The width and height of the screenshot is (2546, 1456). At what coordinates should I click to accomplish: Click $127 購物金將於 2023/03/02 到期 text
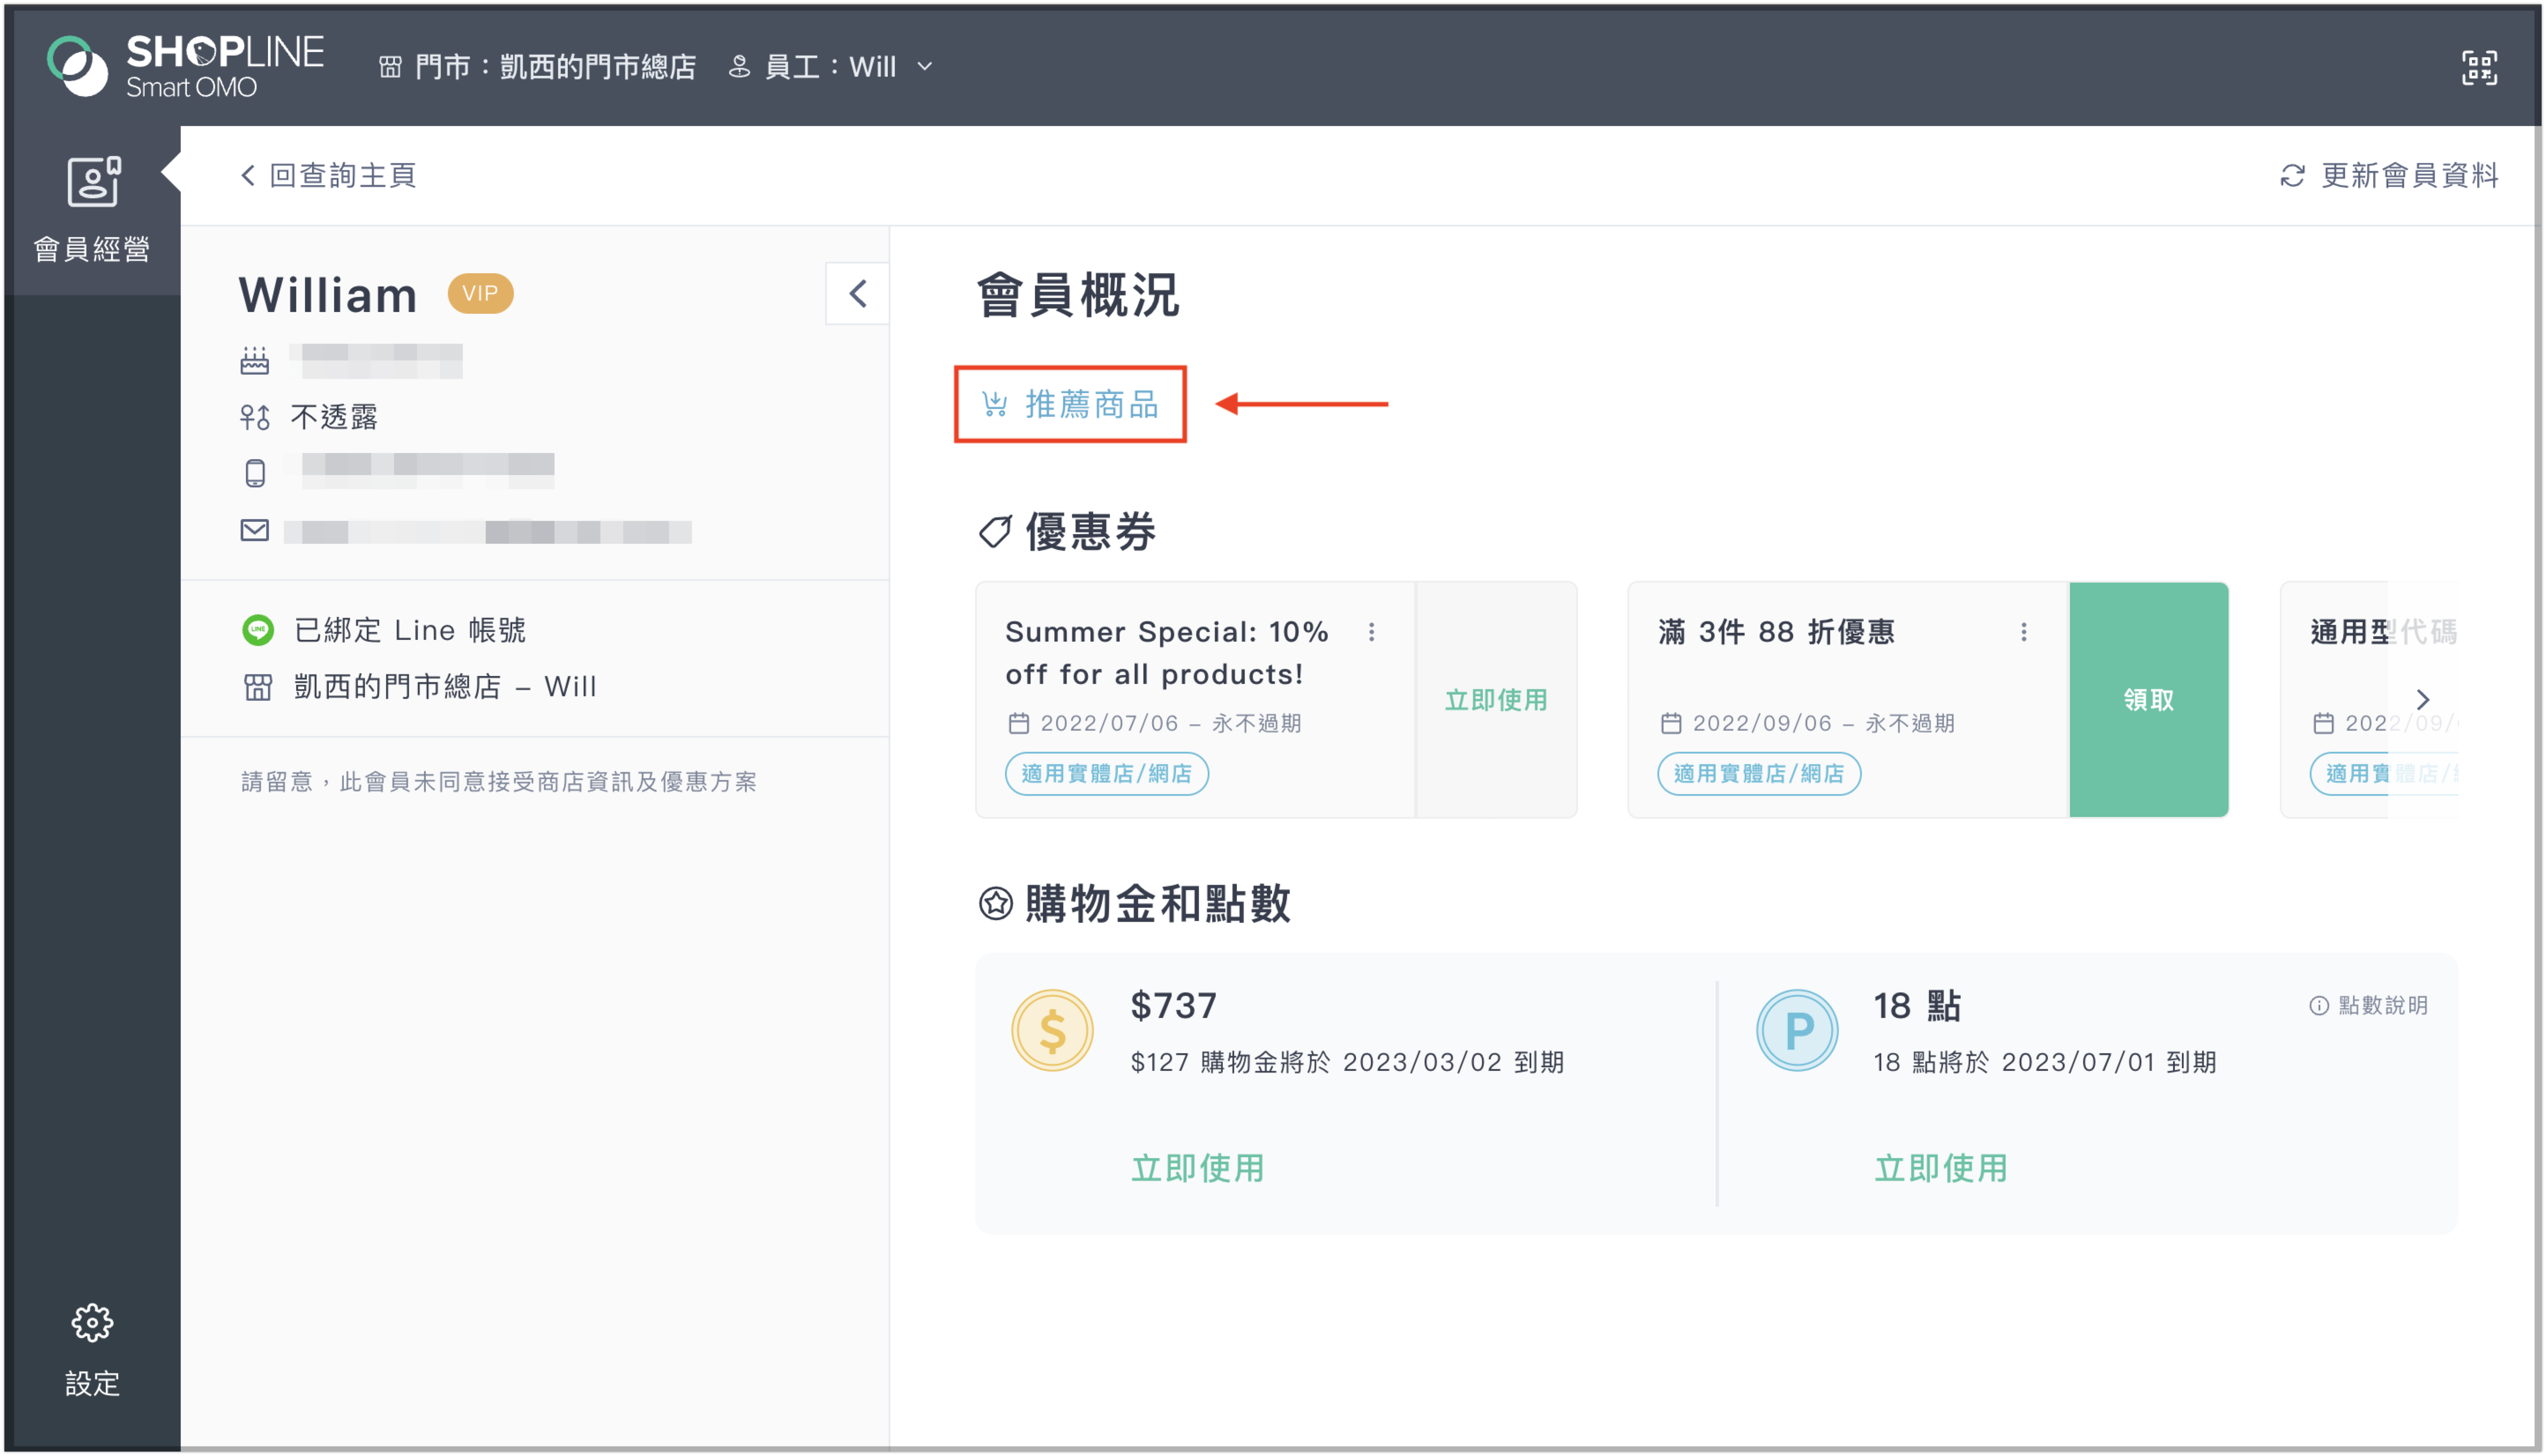point(1347,1062)
